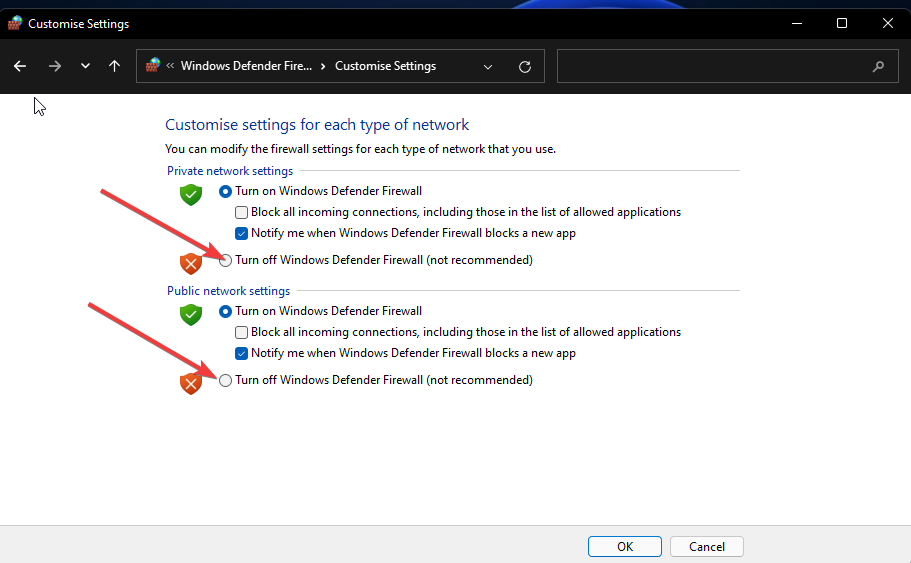Click the firewall icon in address bar
Image resolution: width=911 pixels, height=563 pixels.
pos(153,65)
